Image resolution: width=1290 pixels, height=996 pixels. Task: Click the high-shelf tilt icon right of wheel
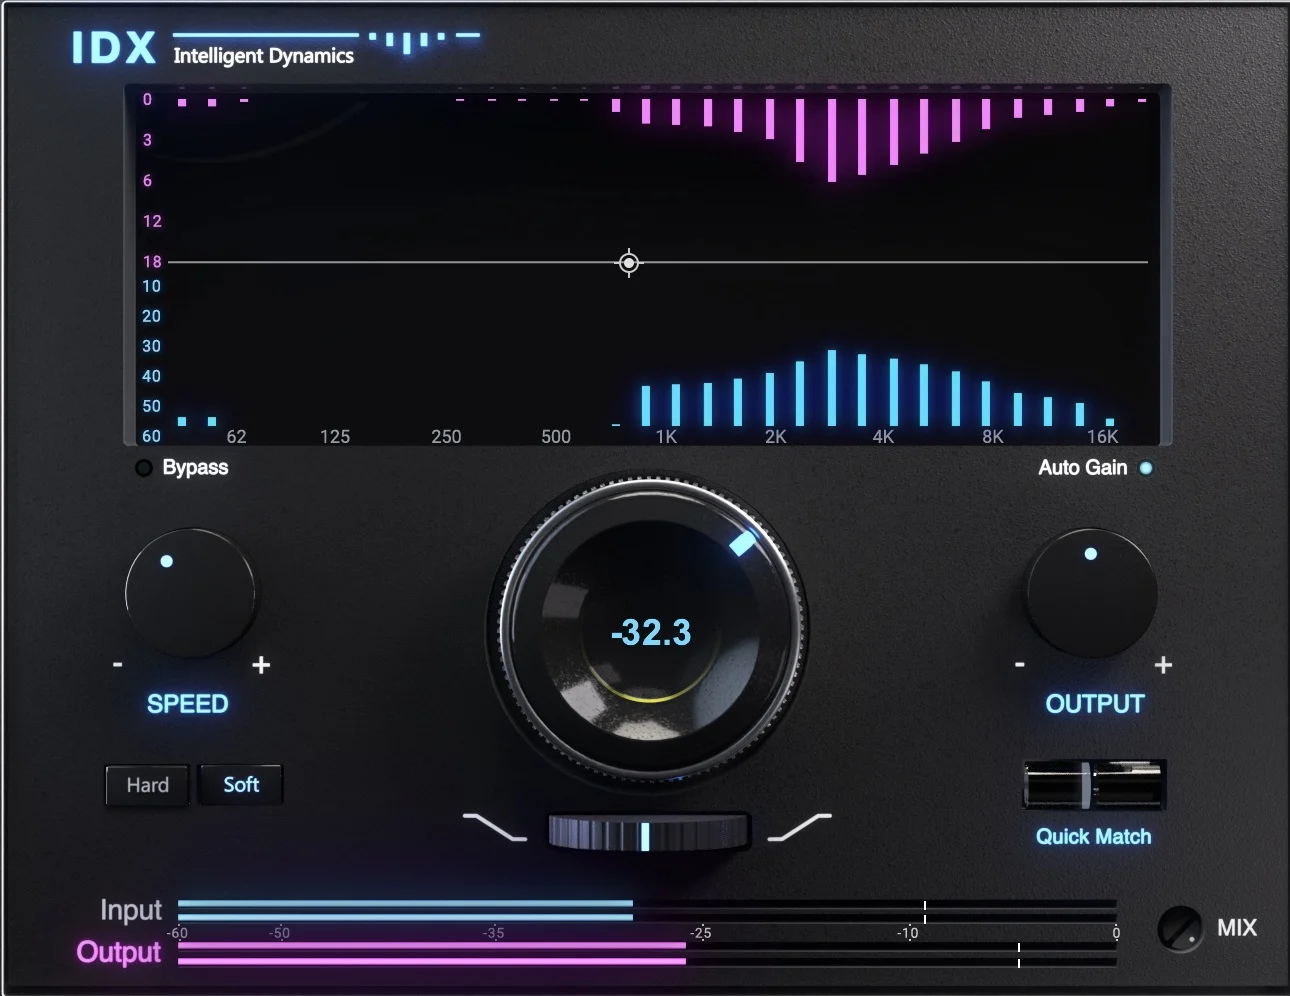pyautogui.click(x=799, y=827)
